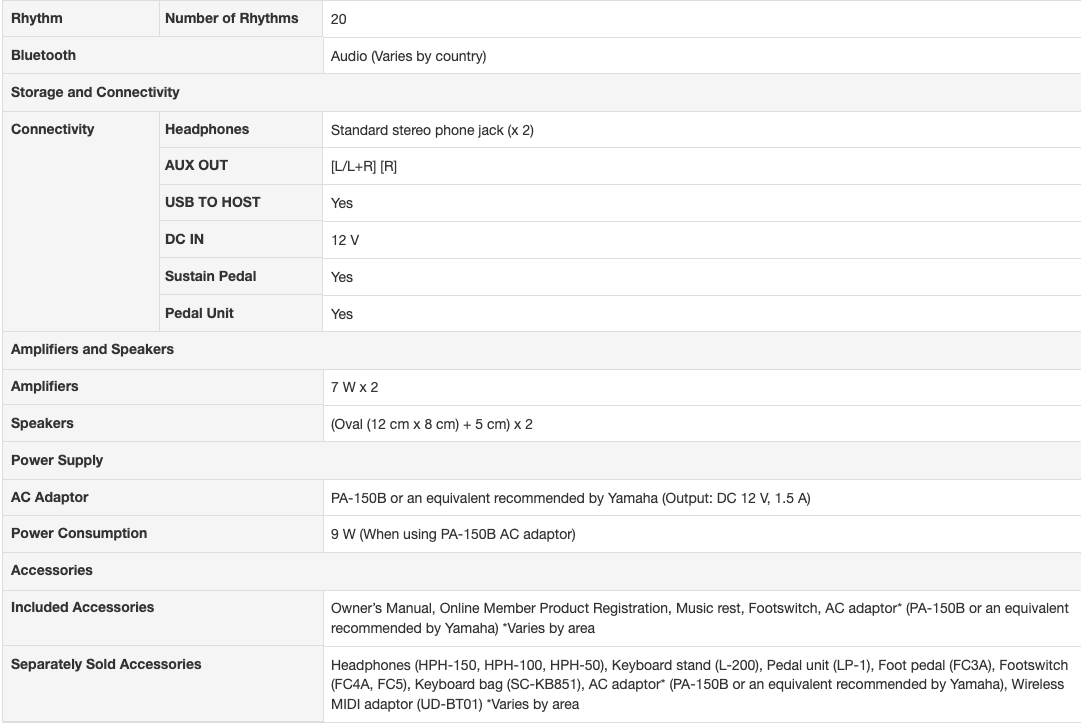Click the 'Storage and Connectivity' section heading
The height and width of the screenshot is (724, 1081).
pyautogui.click(x=95, y=92)
